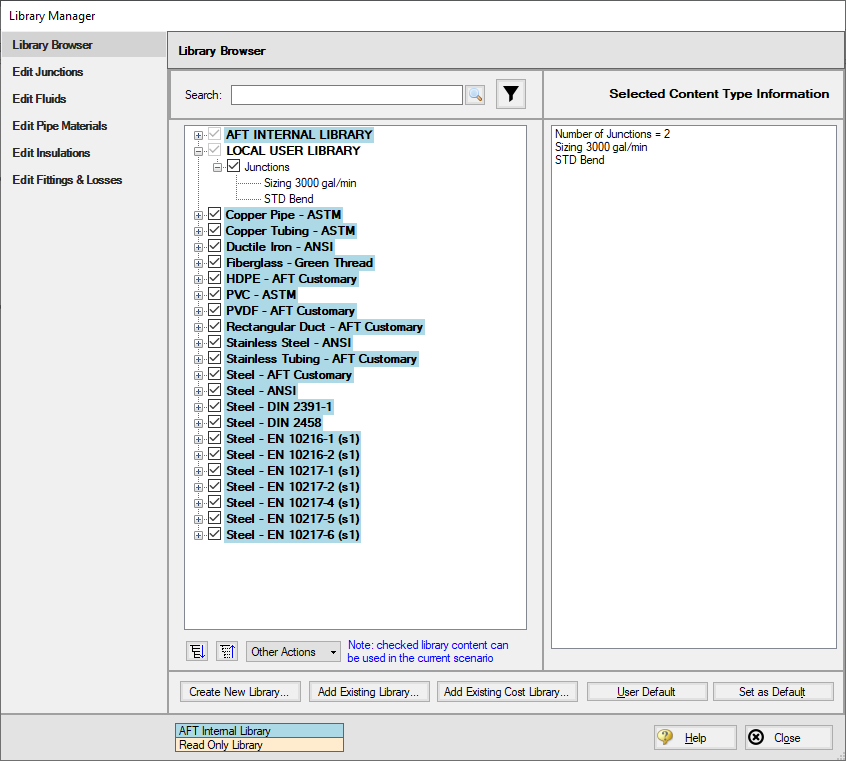This screenshot has width=846, height=761.
Task: Open the filter icon next to search
Action: coord(510,93)
